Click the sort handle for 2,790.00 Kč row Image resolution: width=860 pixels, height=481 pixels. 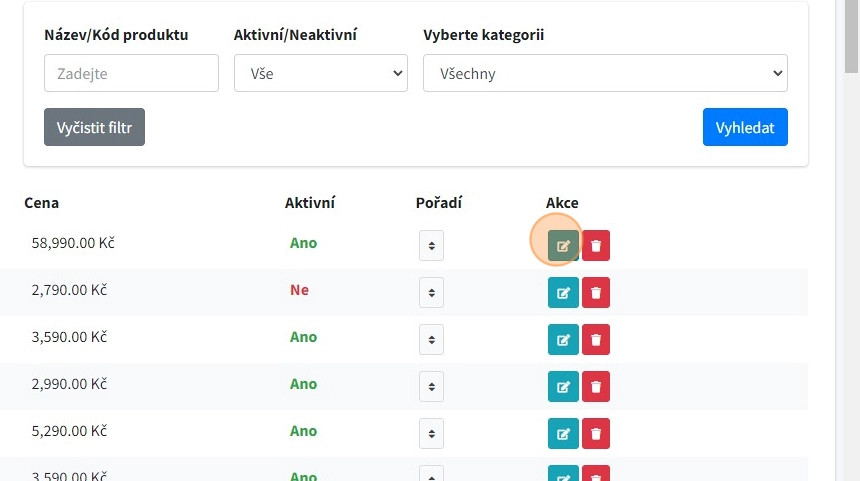[x=431, y=292]
